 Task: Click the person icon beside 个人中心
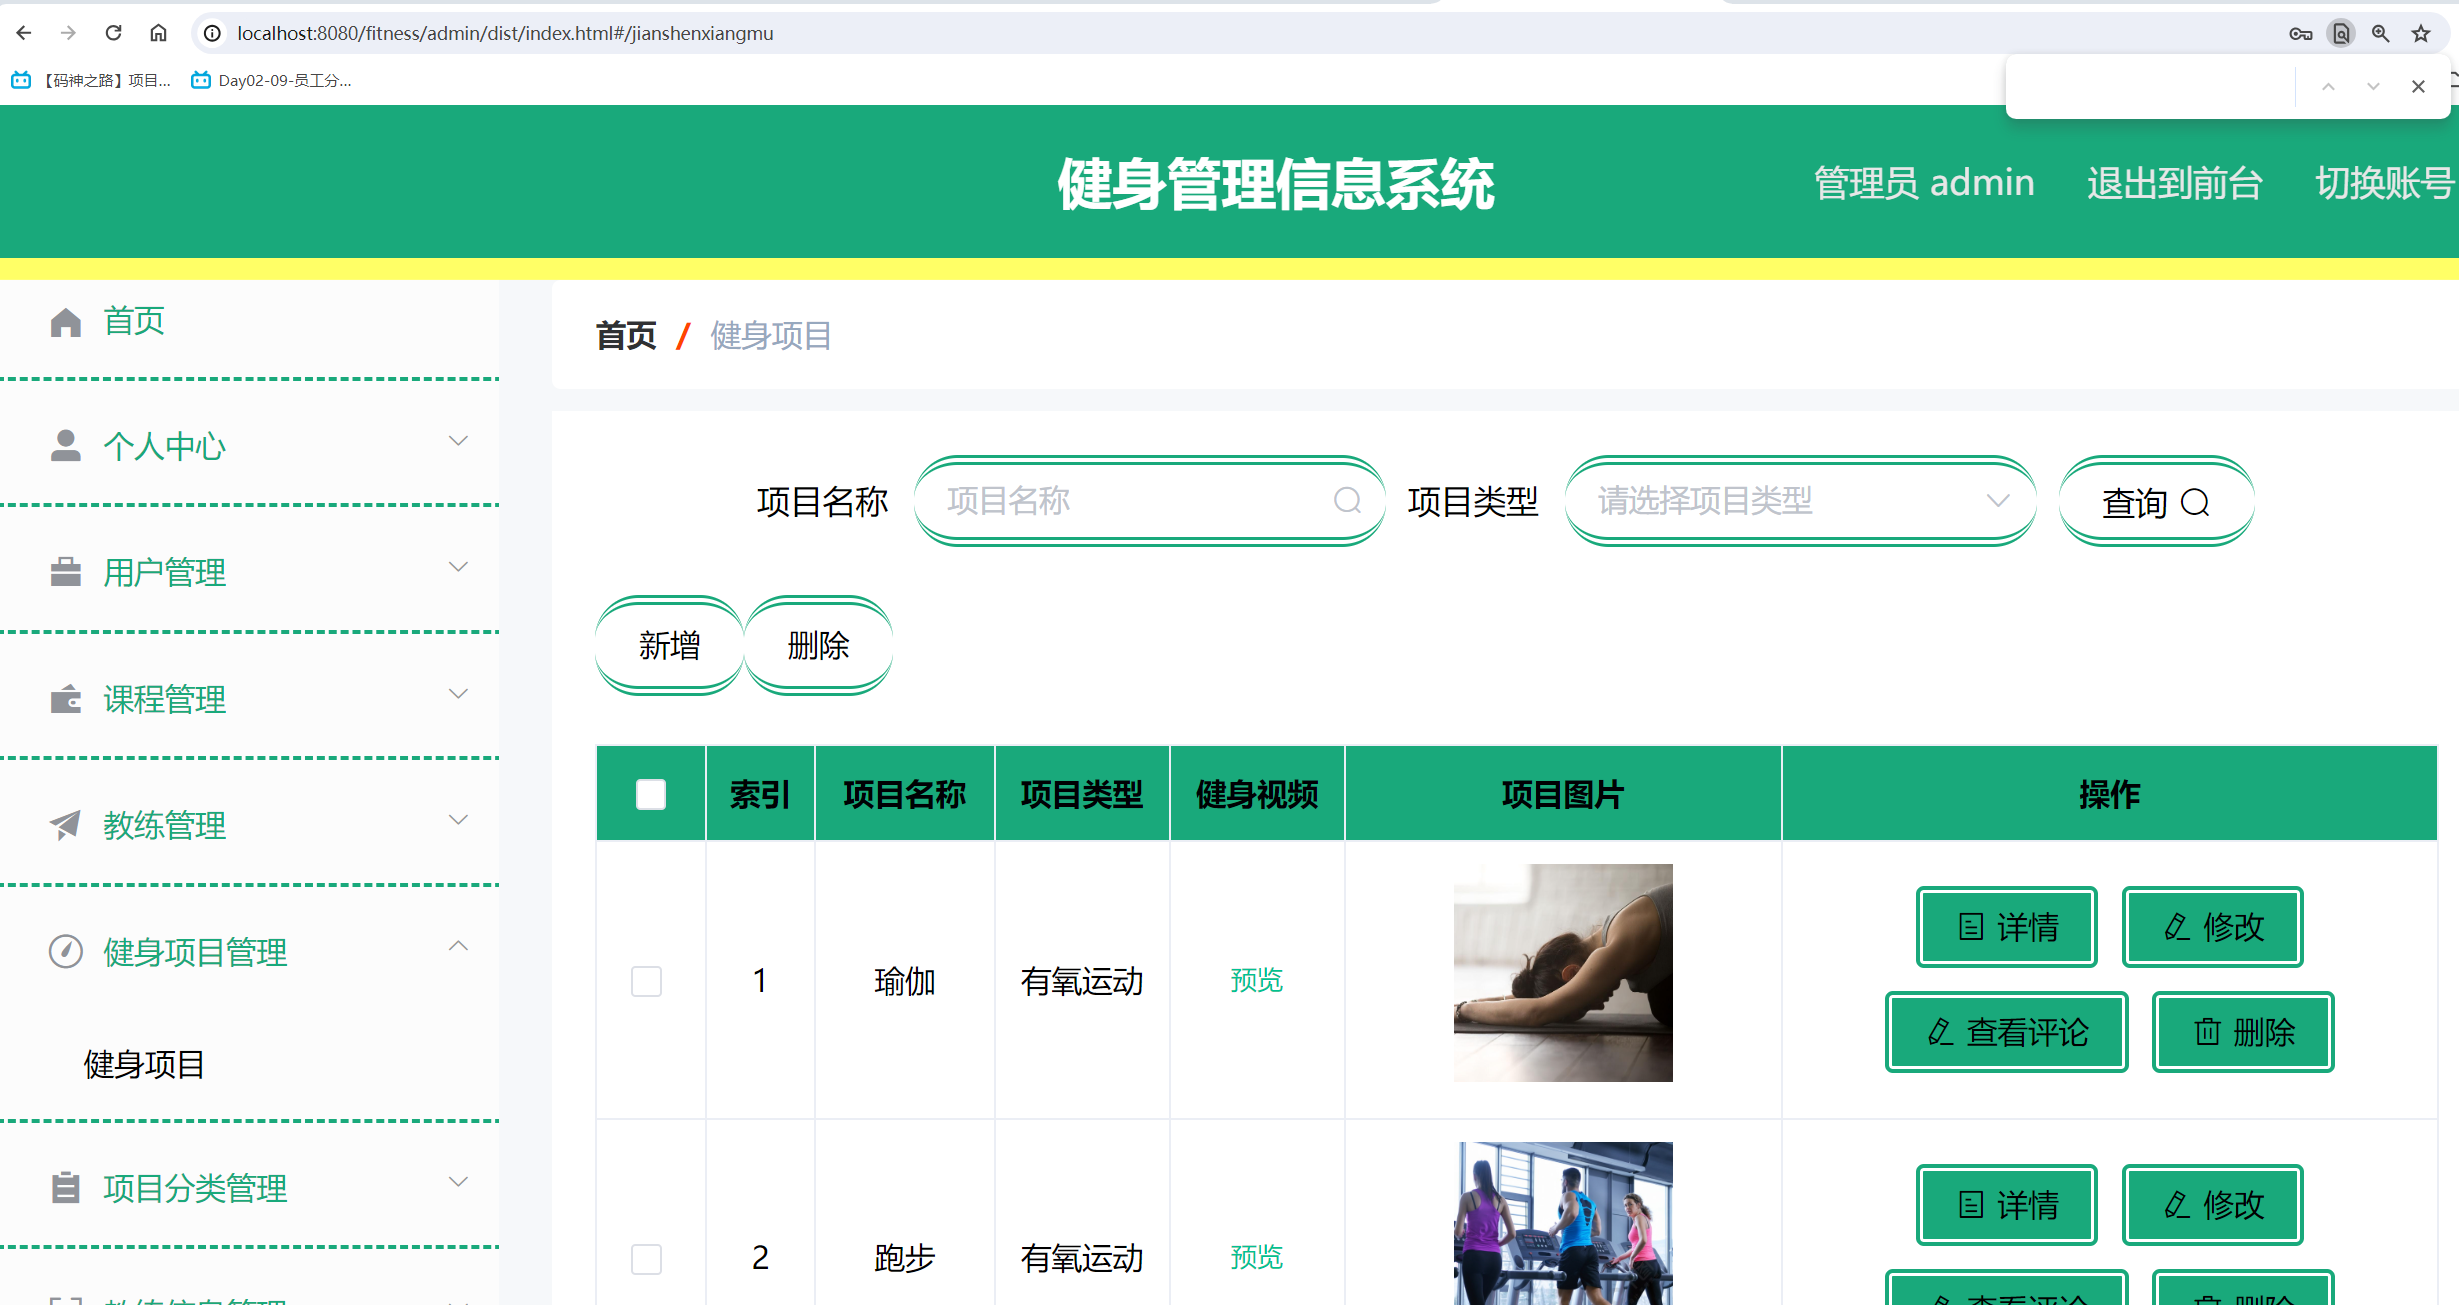65,445
